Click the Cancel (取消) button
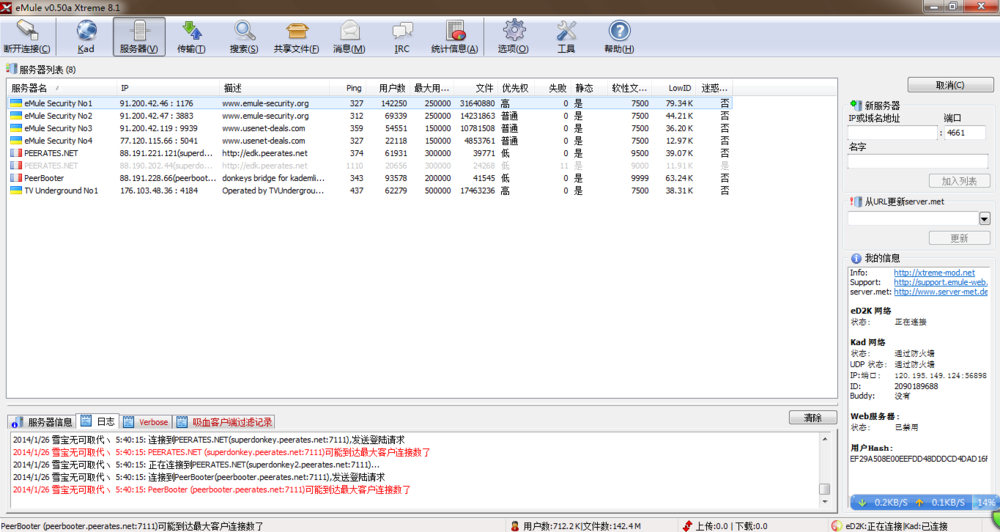Viewport: 1000px width, 532px height. pos(950,85)
